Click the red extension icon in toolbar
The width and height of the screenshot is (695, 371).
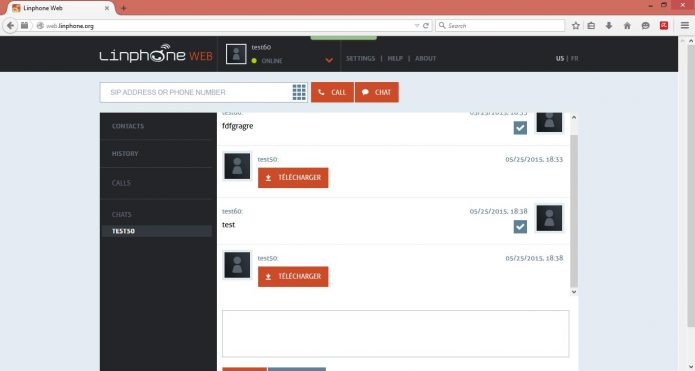pyautogui.click(x=664, y=26)
